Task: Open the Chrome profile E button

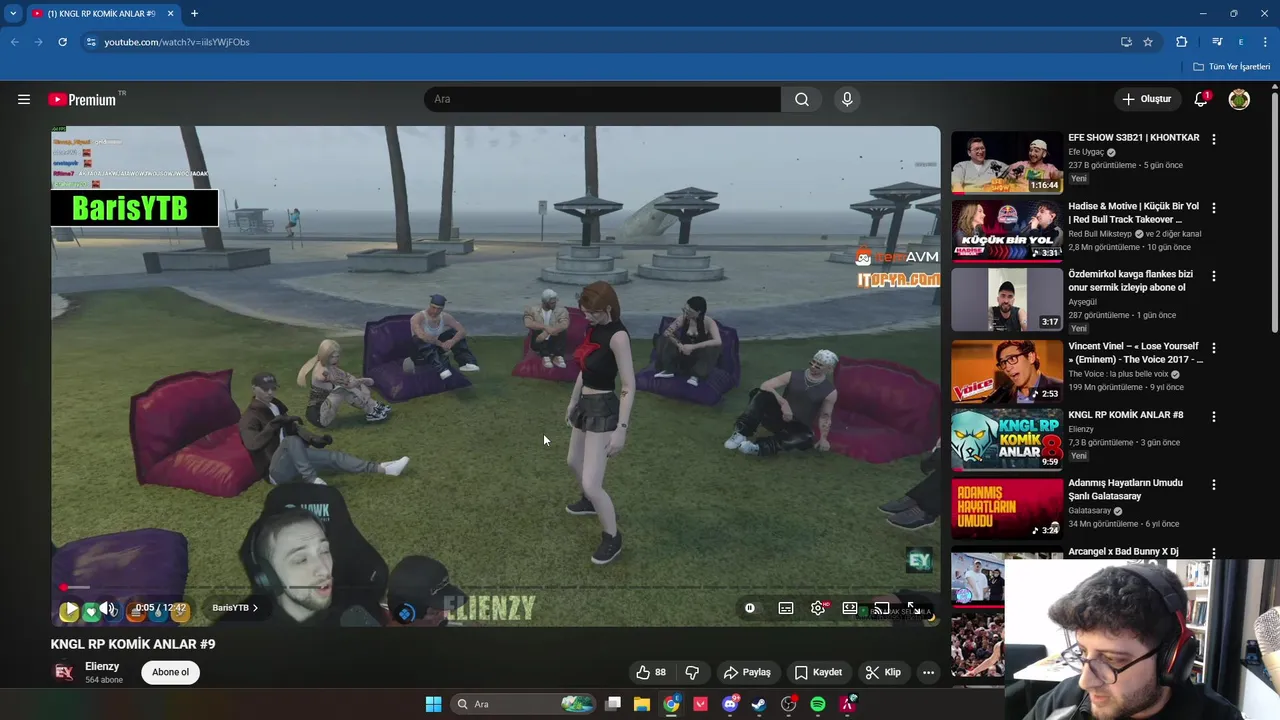Action: click(x=1241, y=42)
